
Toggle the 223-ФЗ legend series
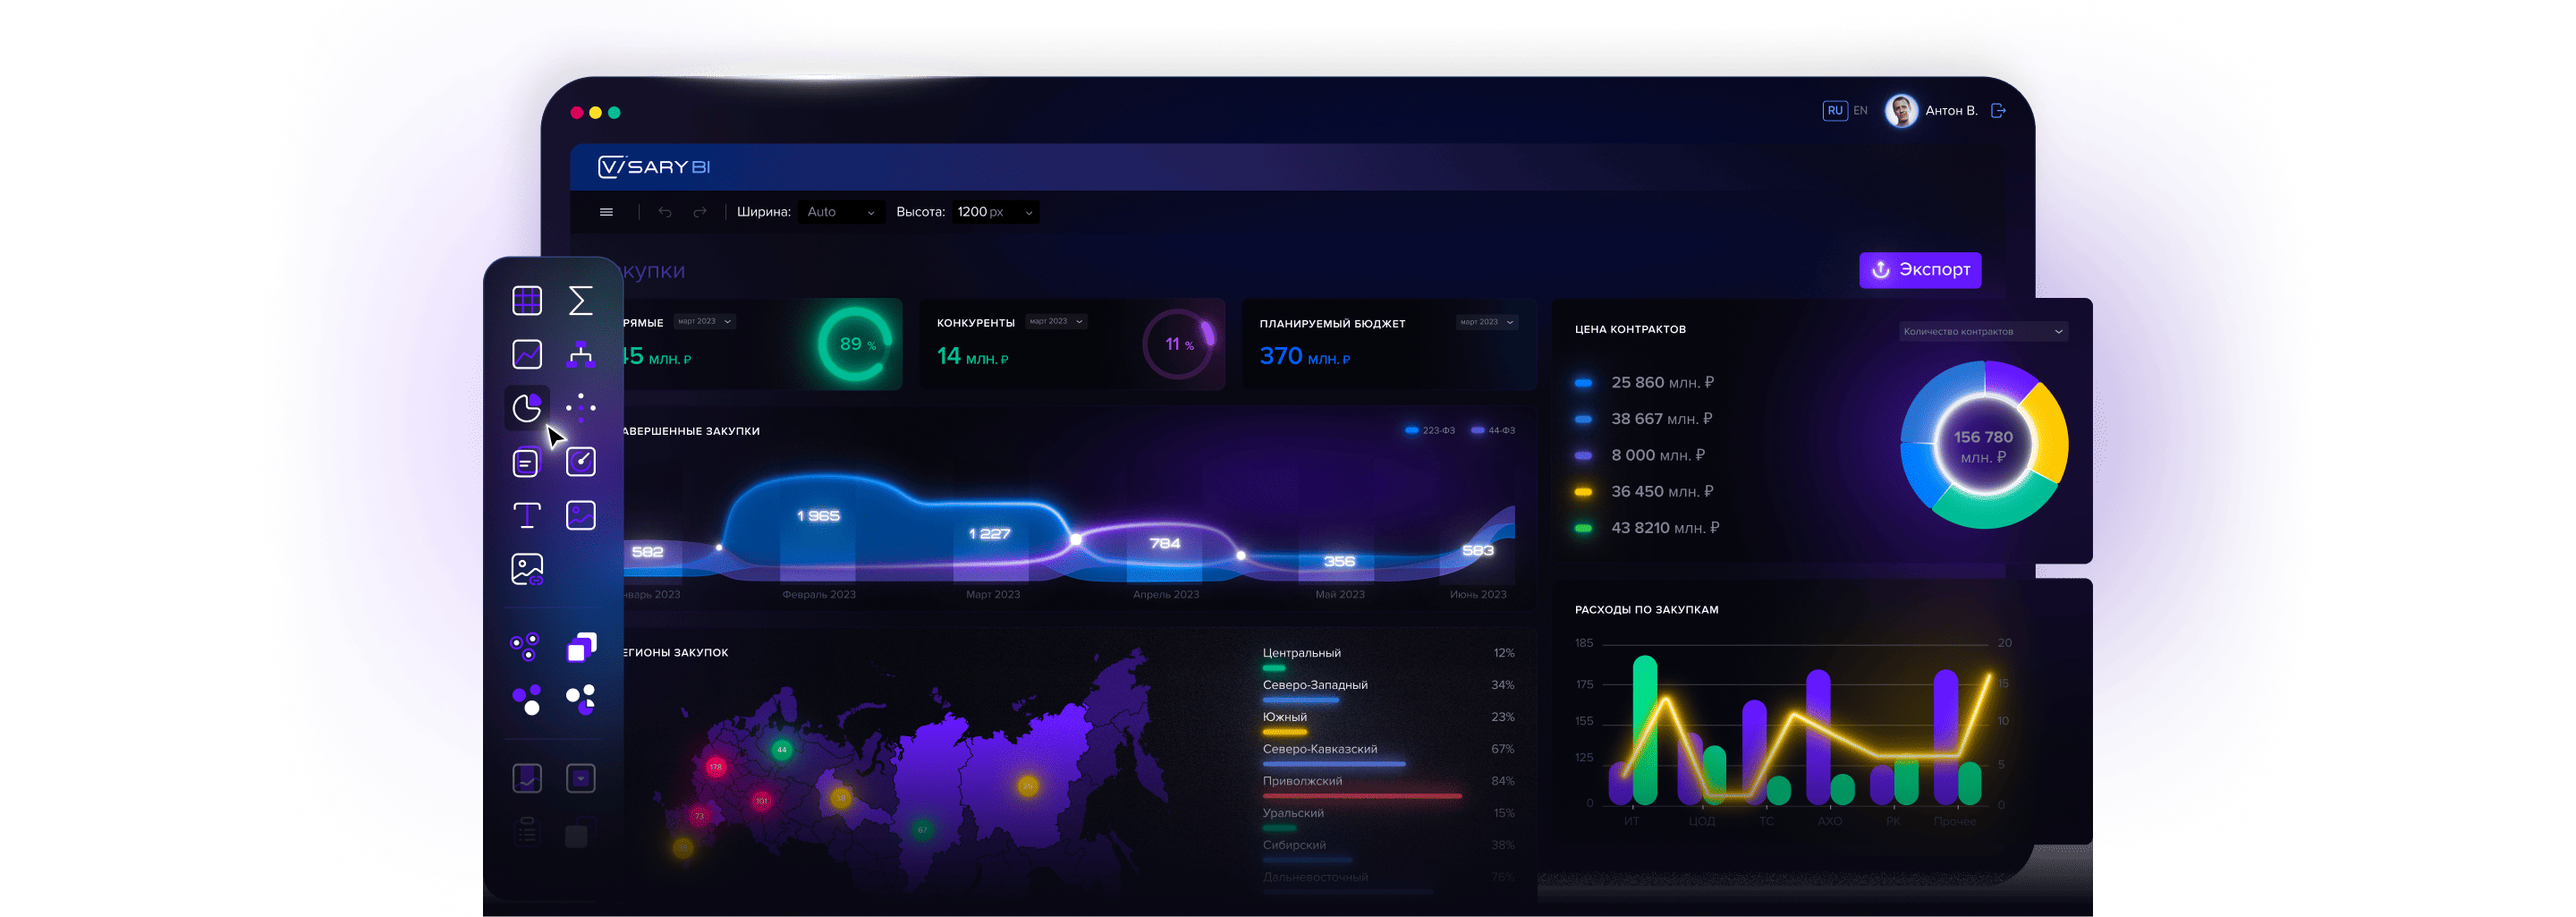(x=1430, y=430)
